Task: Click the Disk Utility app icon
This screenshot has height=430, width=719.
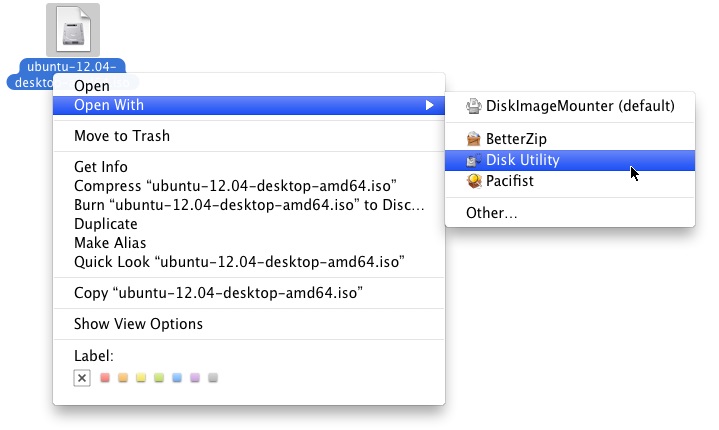Action: (474, 160)
